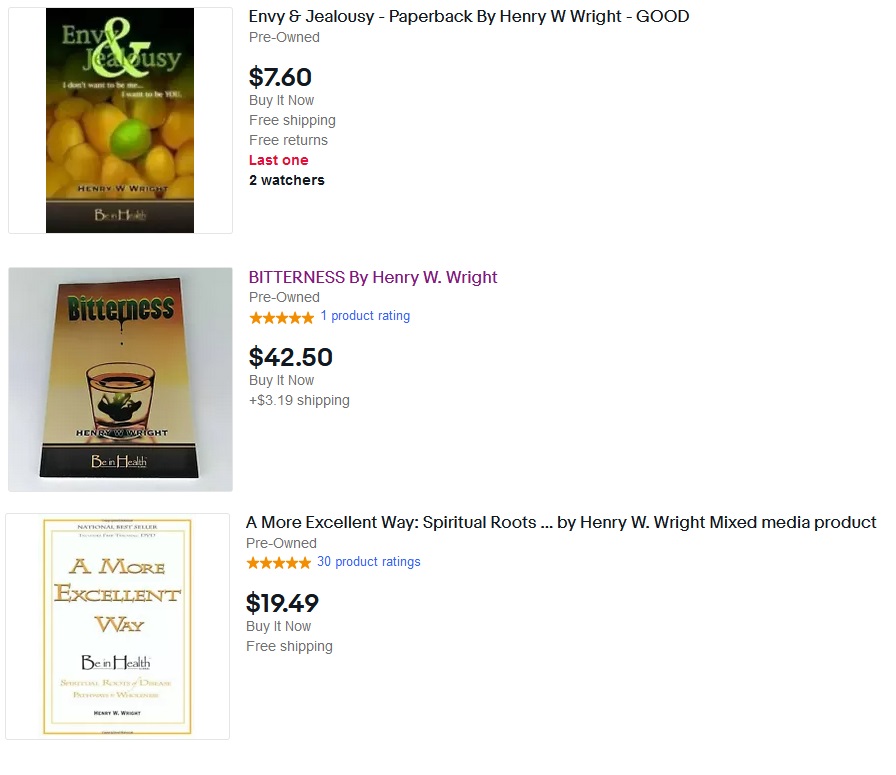Click the Last one label
Image resolution: width=896 pixels, height=775 pixels.
point(278,160)
